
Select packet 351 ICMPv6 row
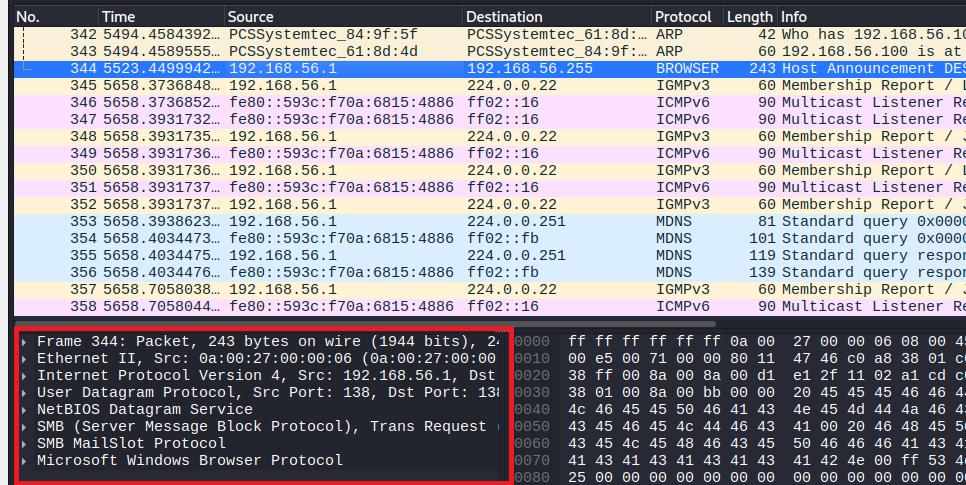[490, 187]
